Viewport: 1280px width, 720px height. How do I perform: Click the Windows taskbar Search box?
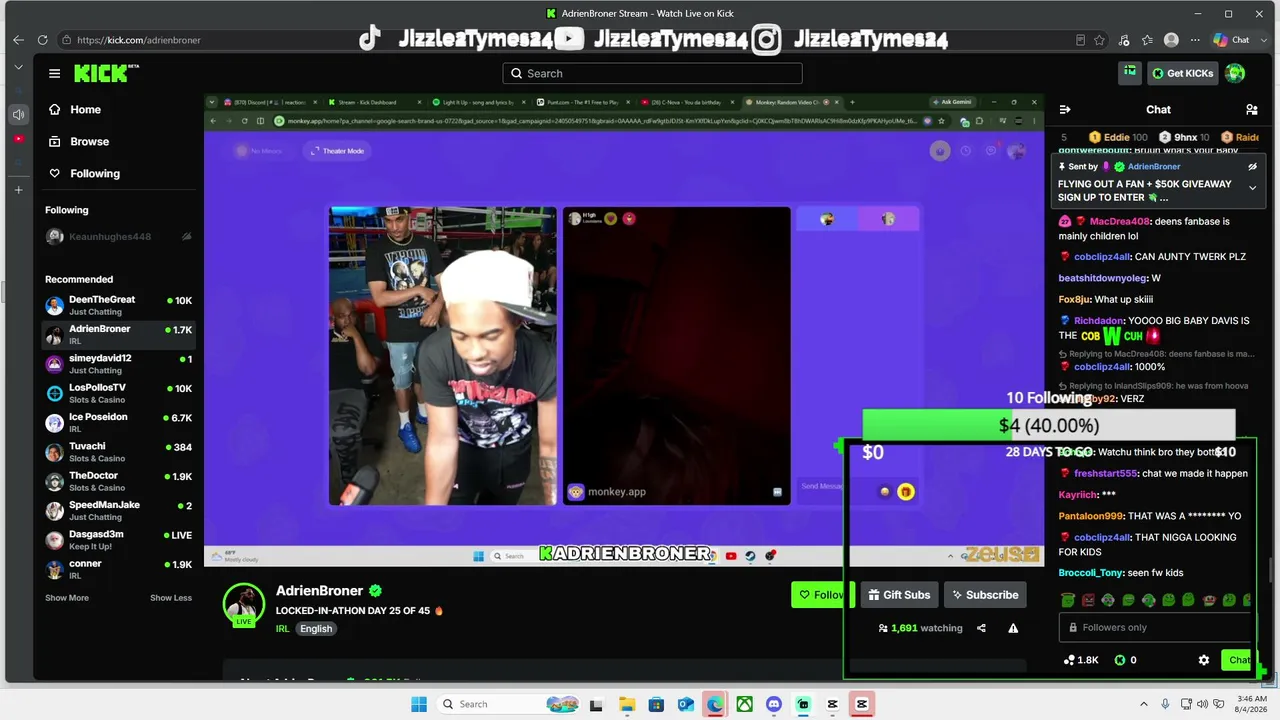[509, 704]
